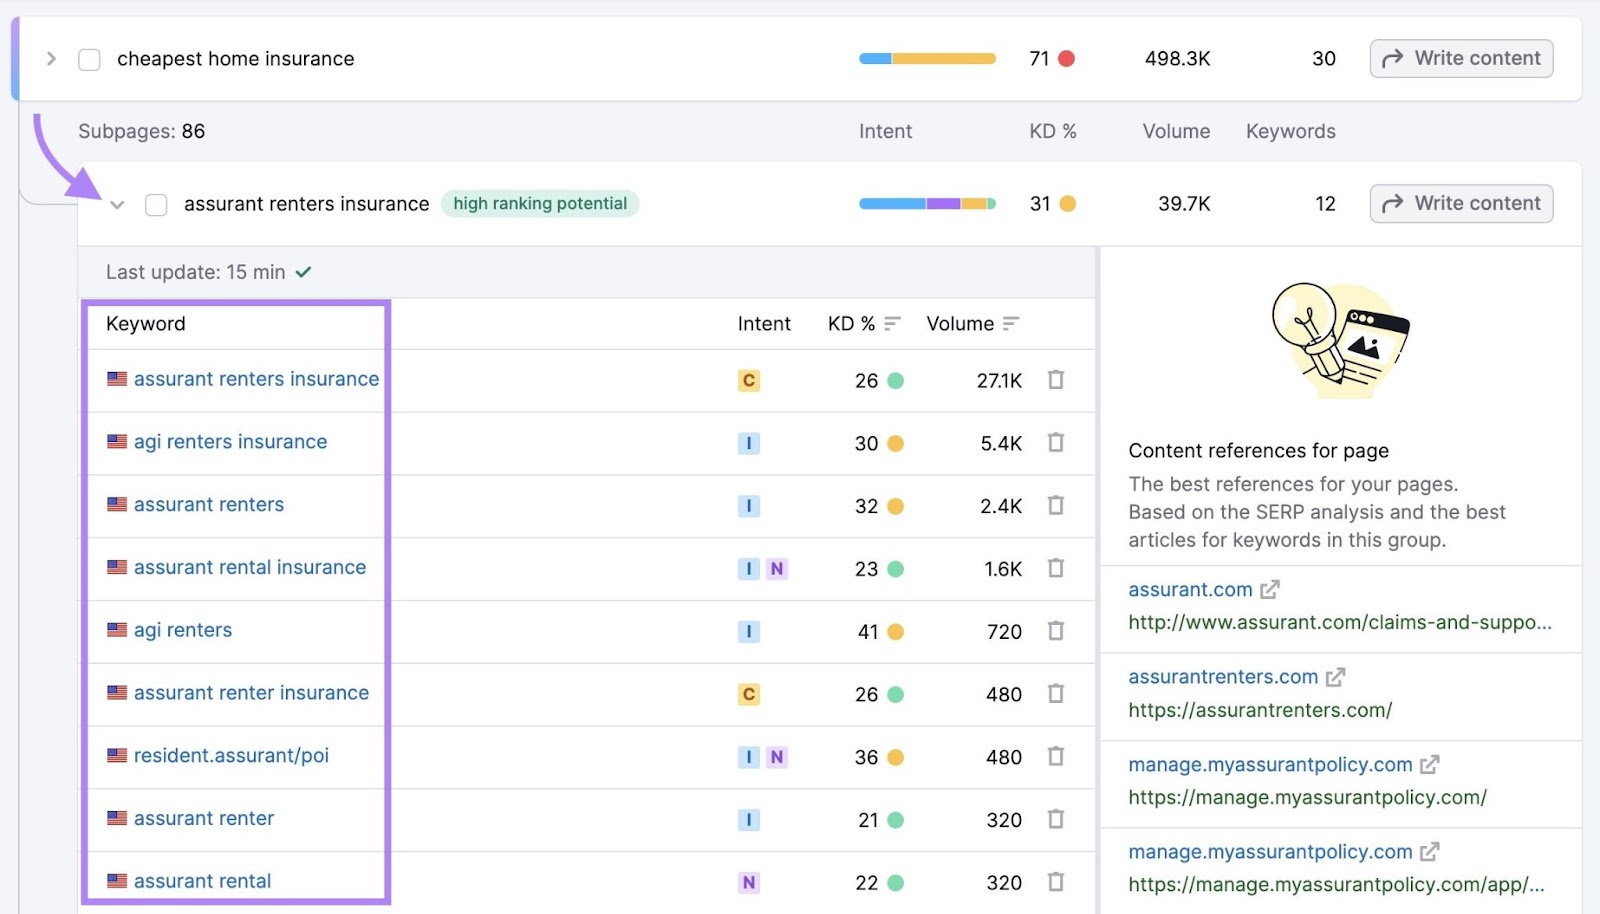The height and width of the screenshot is (914, 1600).
Task: Click the Subpages: 86 label
Action: 141,131
